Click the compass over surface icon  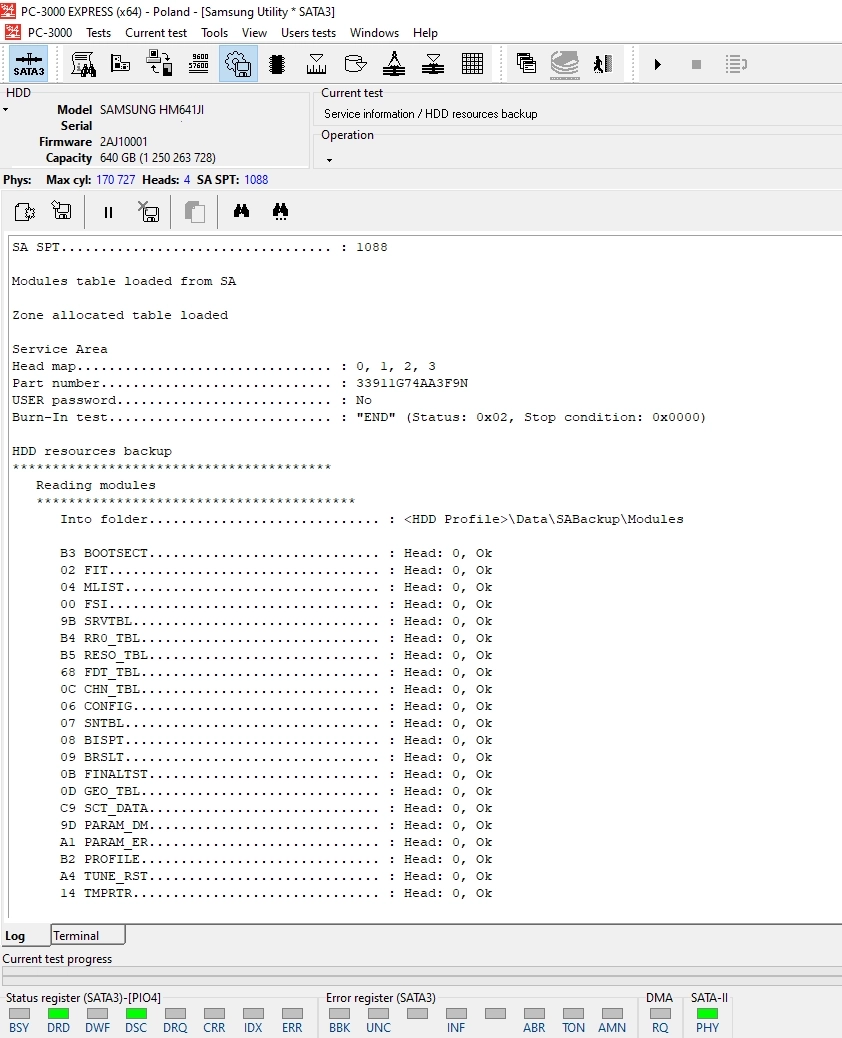click(x=394, y=64)
